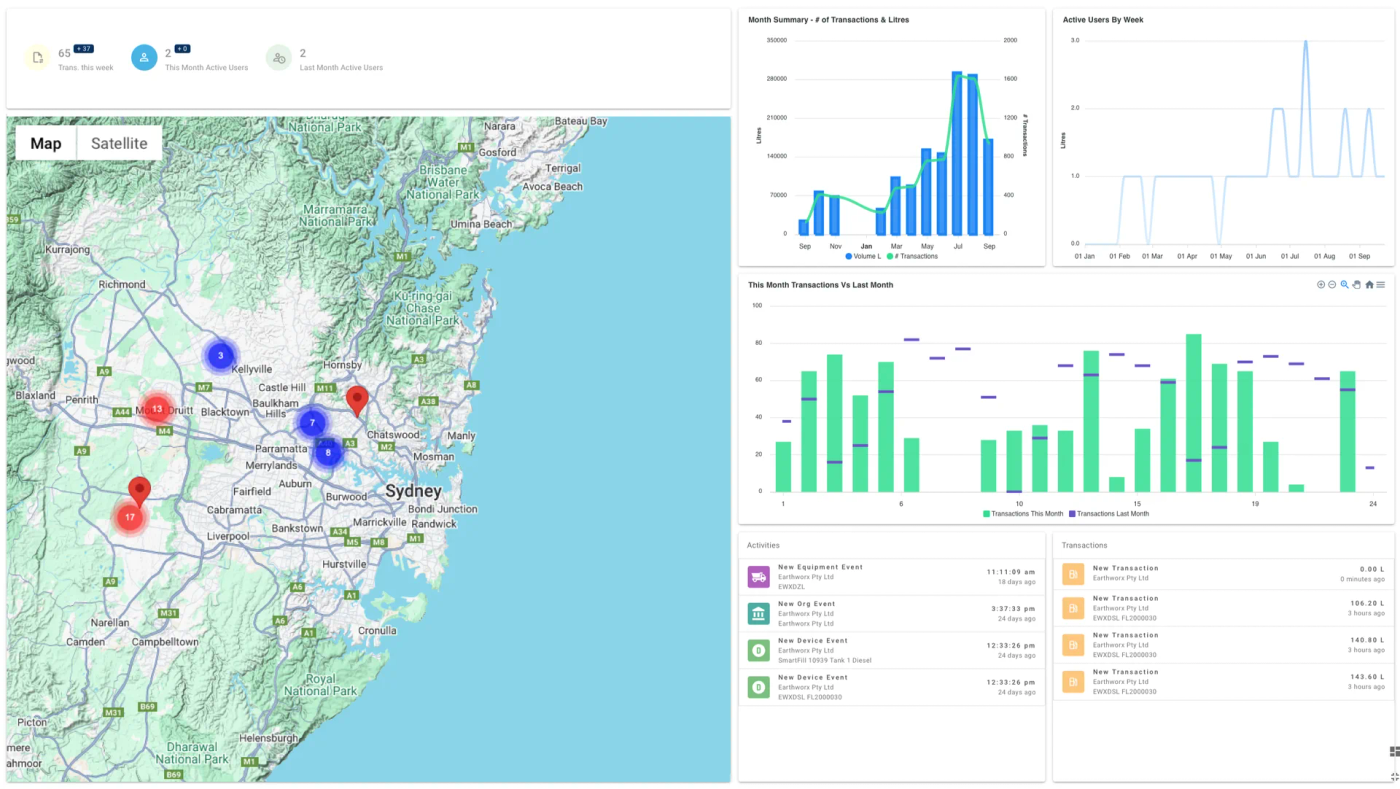Toggle the Transactions Last Month legend
The width and height of the screenshot is (1400, 789).
[x=1109, y=514]
